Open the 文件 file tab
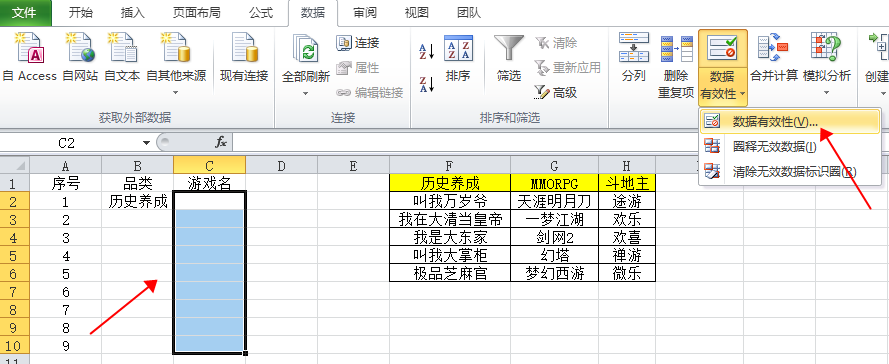 (x=25, y=12)
